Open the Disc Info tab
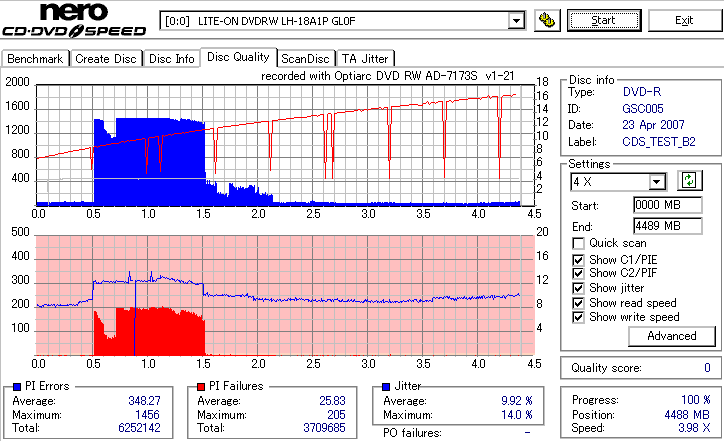The image size is (724, 441). [171, 59]
